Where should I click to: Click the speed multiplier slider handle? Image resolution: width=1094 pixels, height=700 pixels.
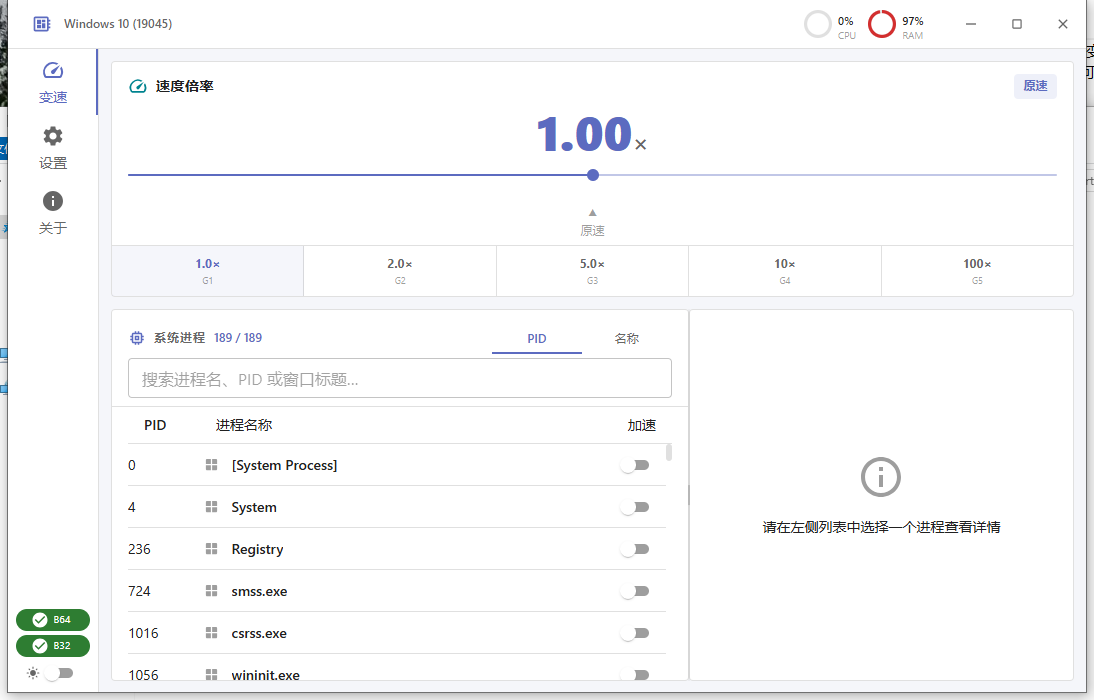click(x=592, y=175)
